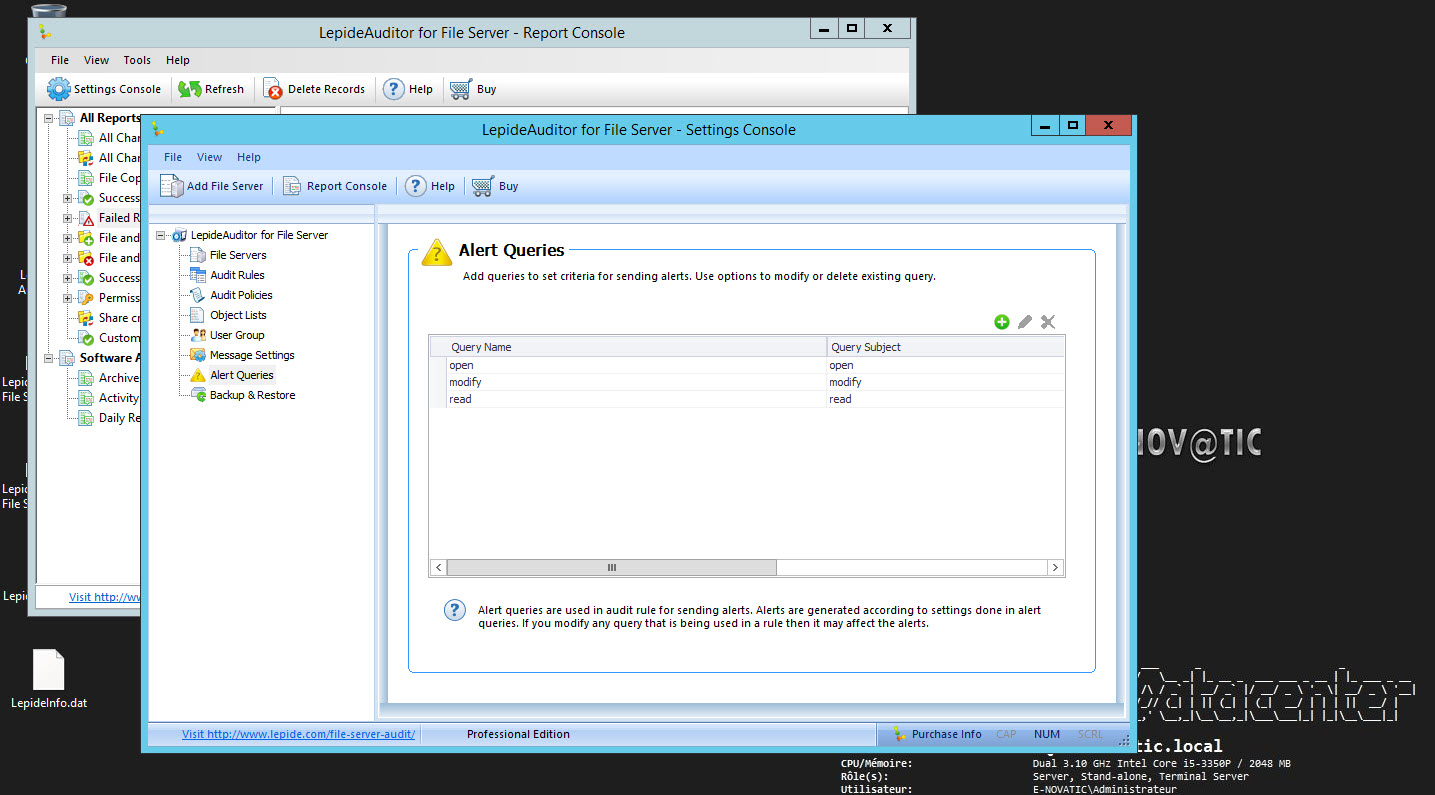Select Share cr... report in Report Console
The image size is (1435, 795).
109,318
